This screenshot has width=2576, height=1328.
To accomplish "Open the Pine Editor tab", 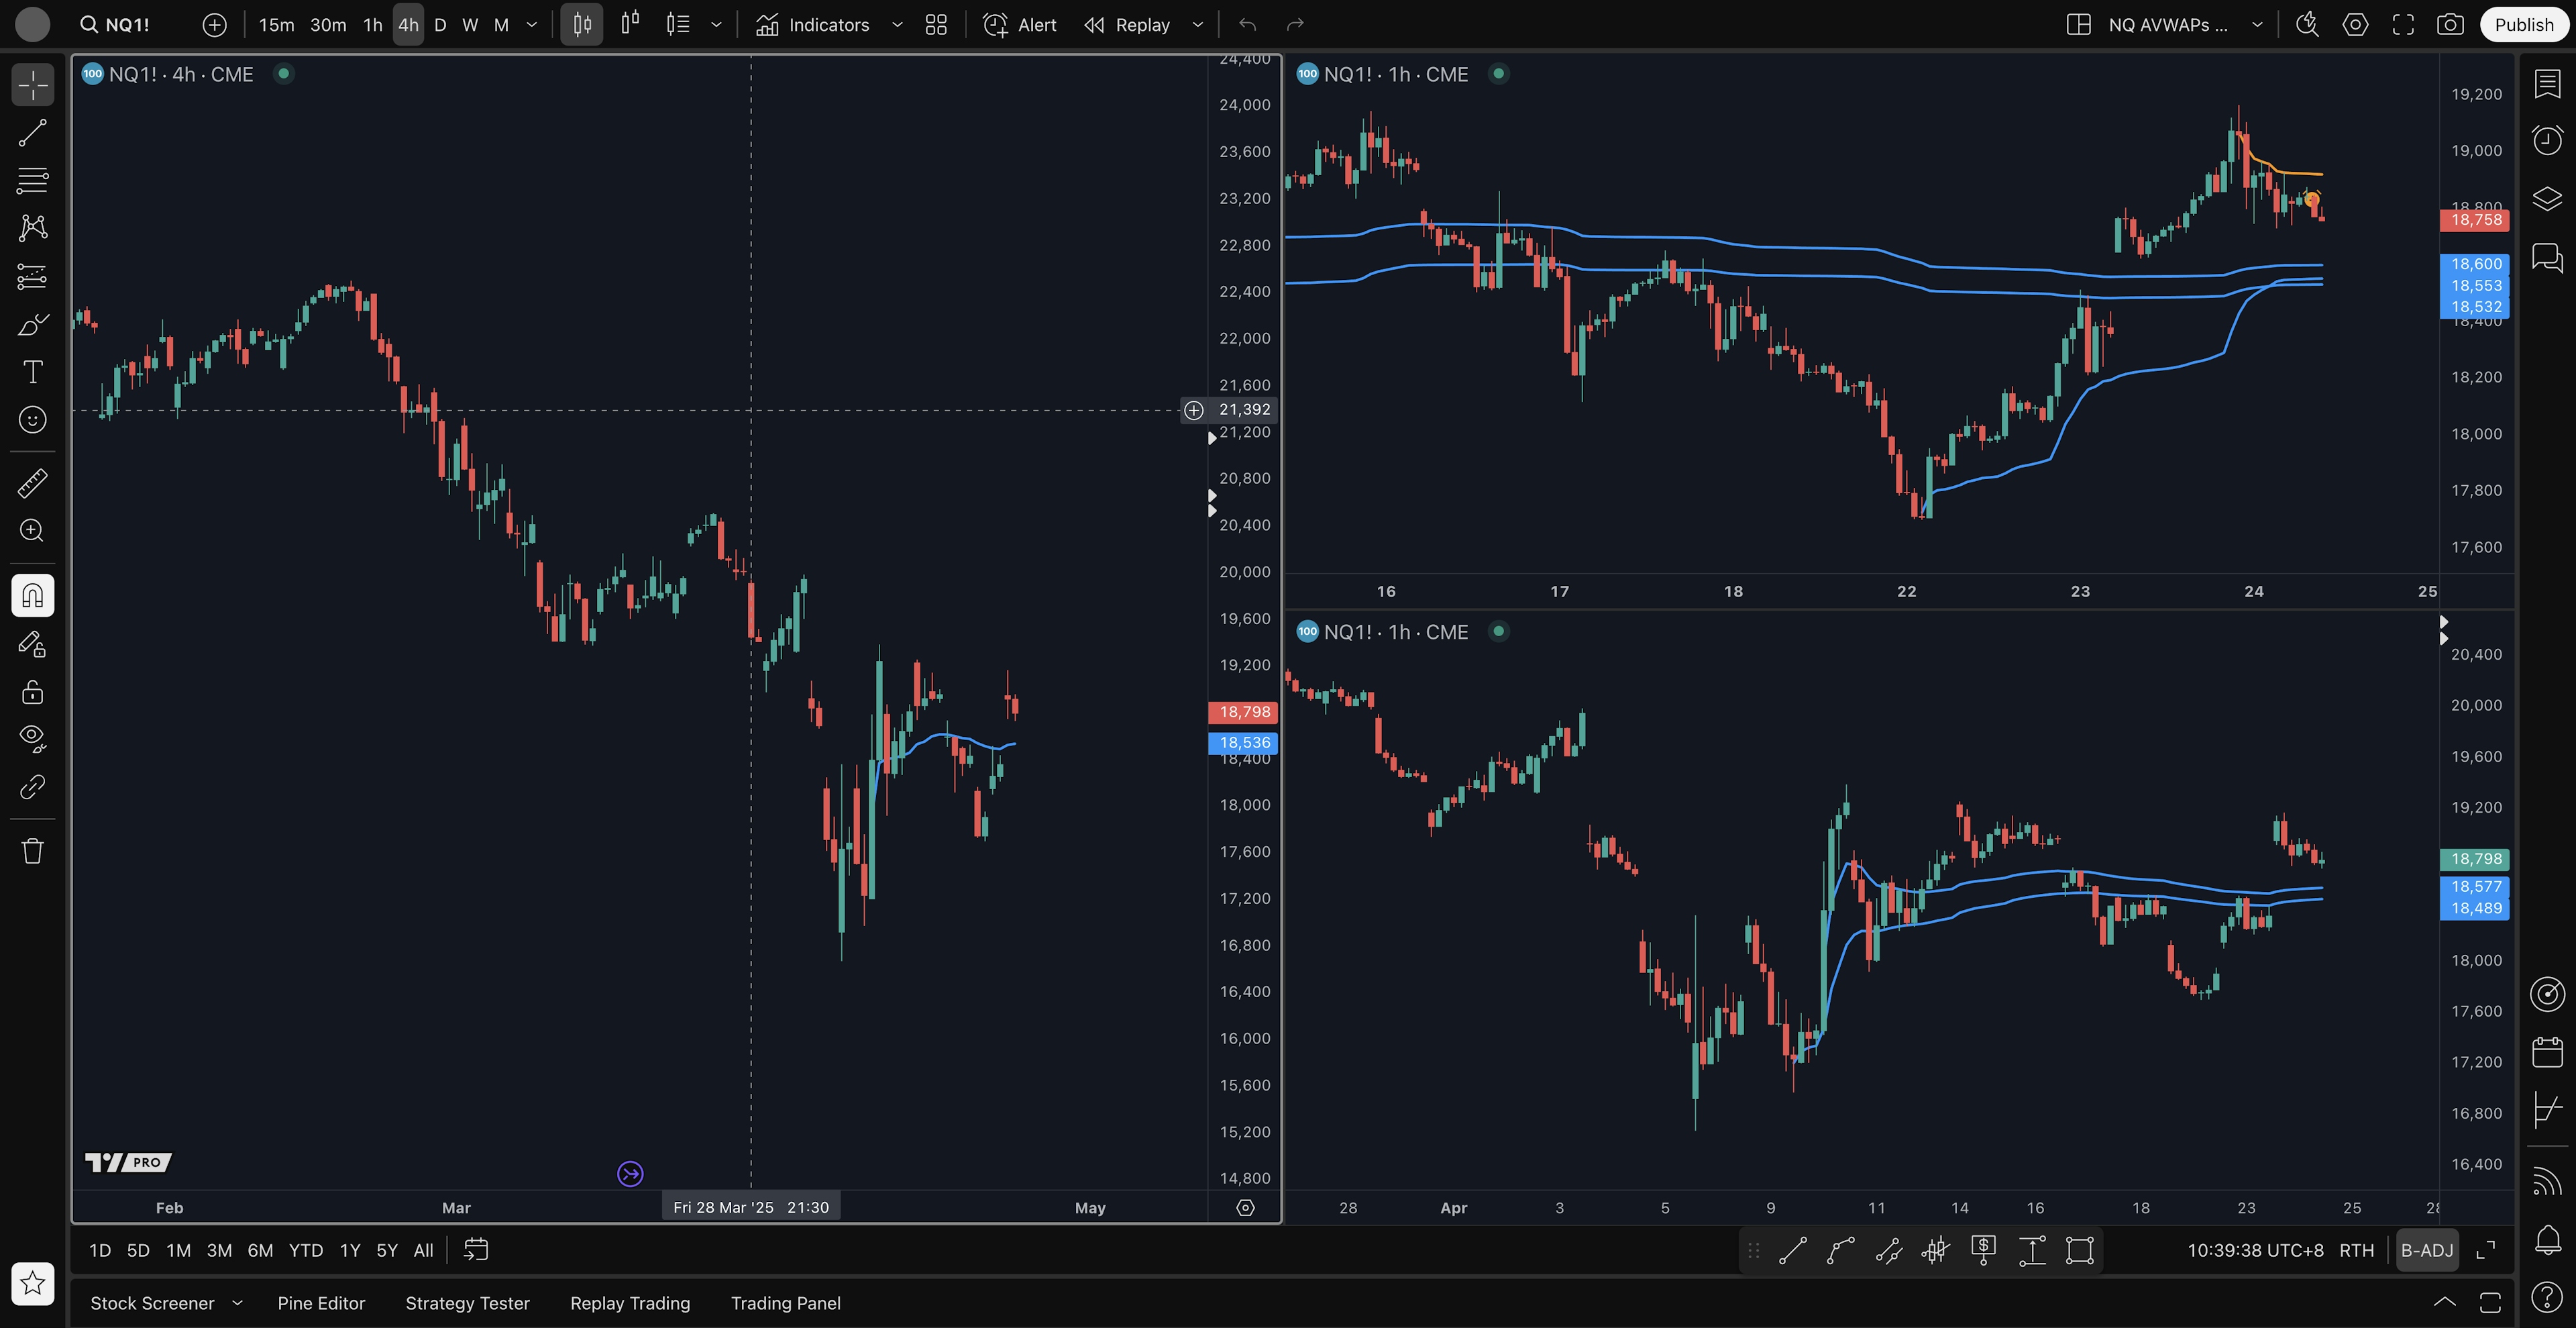I will tap(321, 1303).
